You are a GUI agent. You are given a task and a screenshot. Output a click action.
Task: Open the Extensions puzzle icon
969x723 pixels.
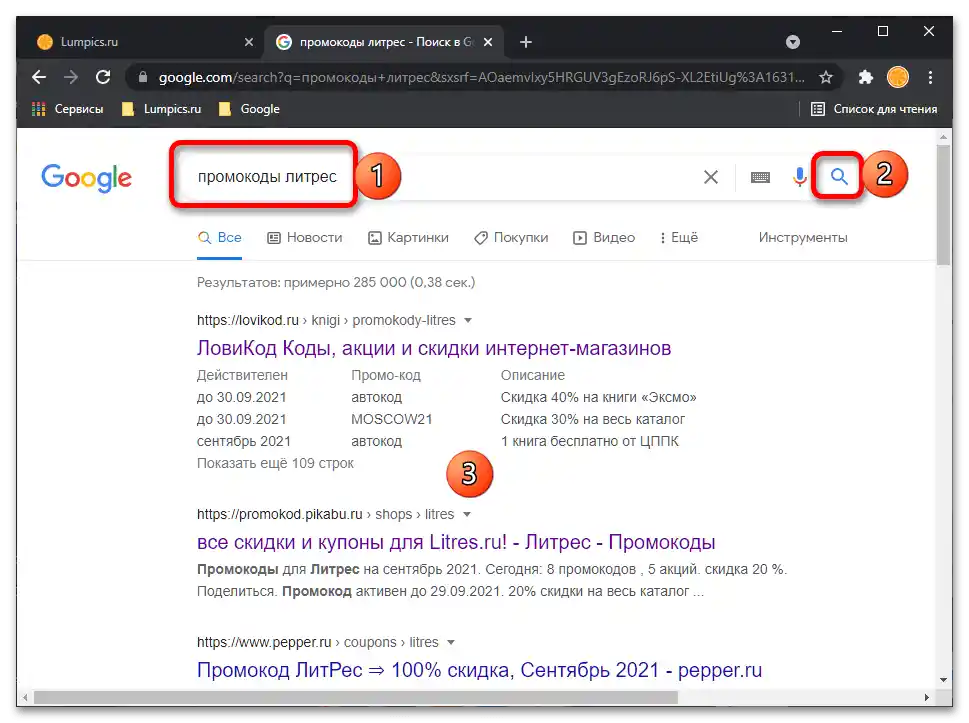865,77
